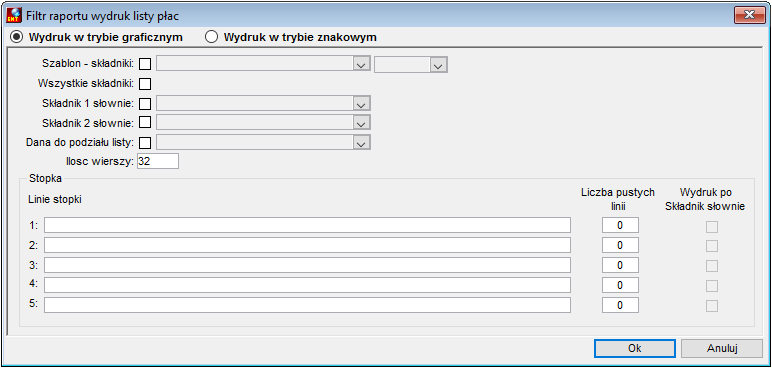Image resolution: width=772 pixels, height=368 pixels.
Task: Focus footer line 1 text field
Action: tap(307, 225)
